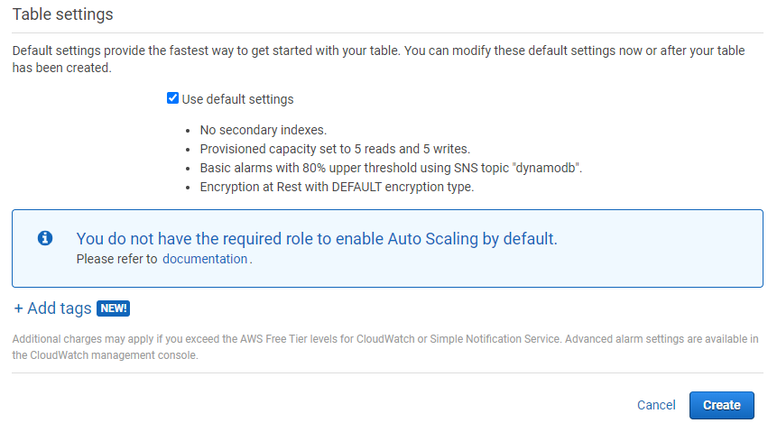Image resolution: width=768 pixels, height=423 pixels.
Task: Click the Auto Scaling role warning message
Action: 316,239
